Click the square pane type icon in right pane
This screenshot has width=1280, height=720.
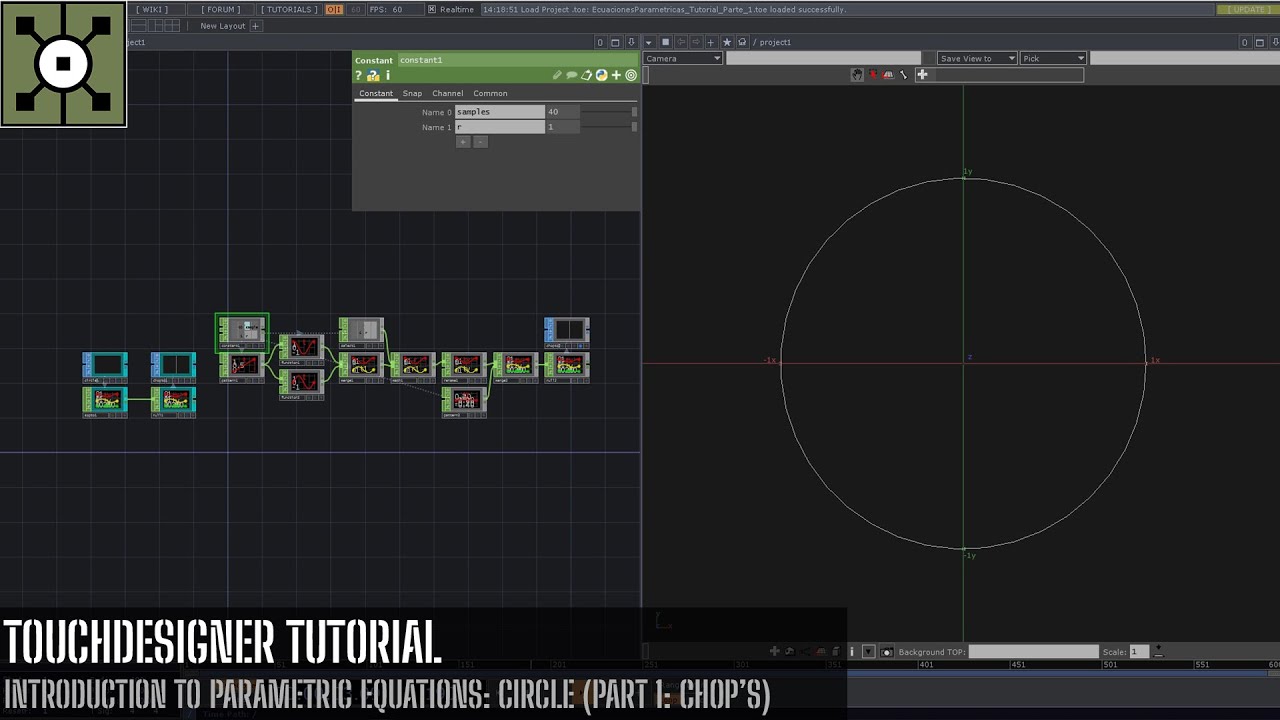(x=665, y=42)
